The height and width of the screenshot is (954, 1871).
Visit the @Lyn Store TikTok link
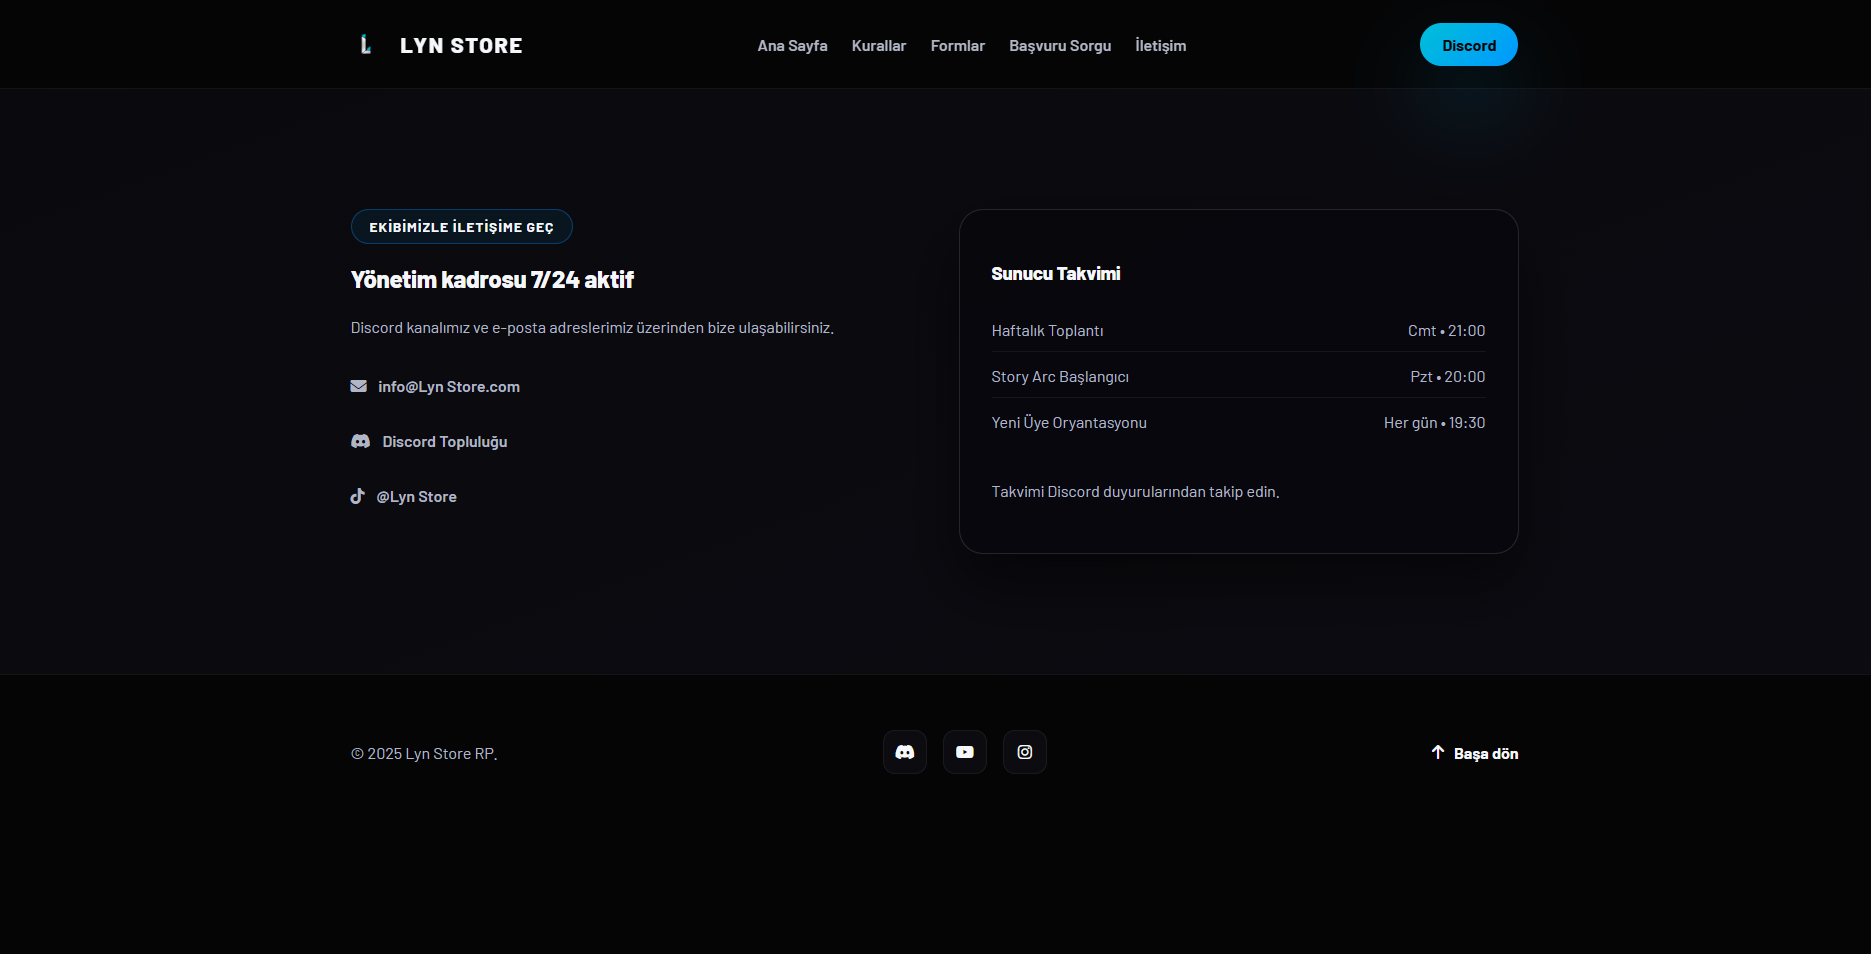[416, 497]
